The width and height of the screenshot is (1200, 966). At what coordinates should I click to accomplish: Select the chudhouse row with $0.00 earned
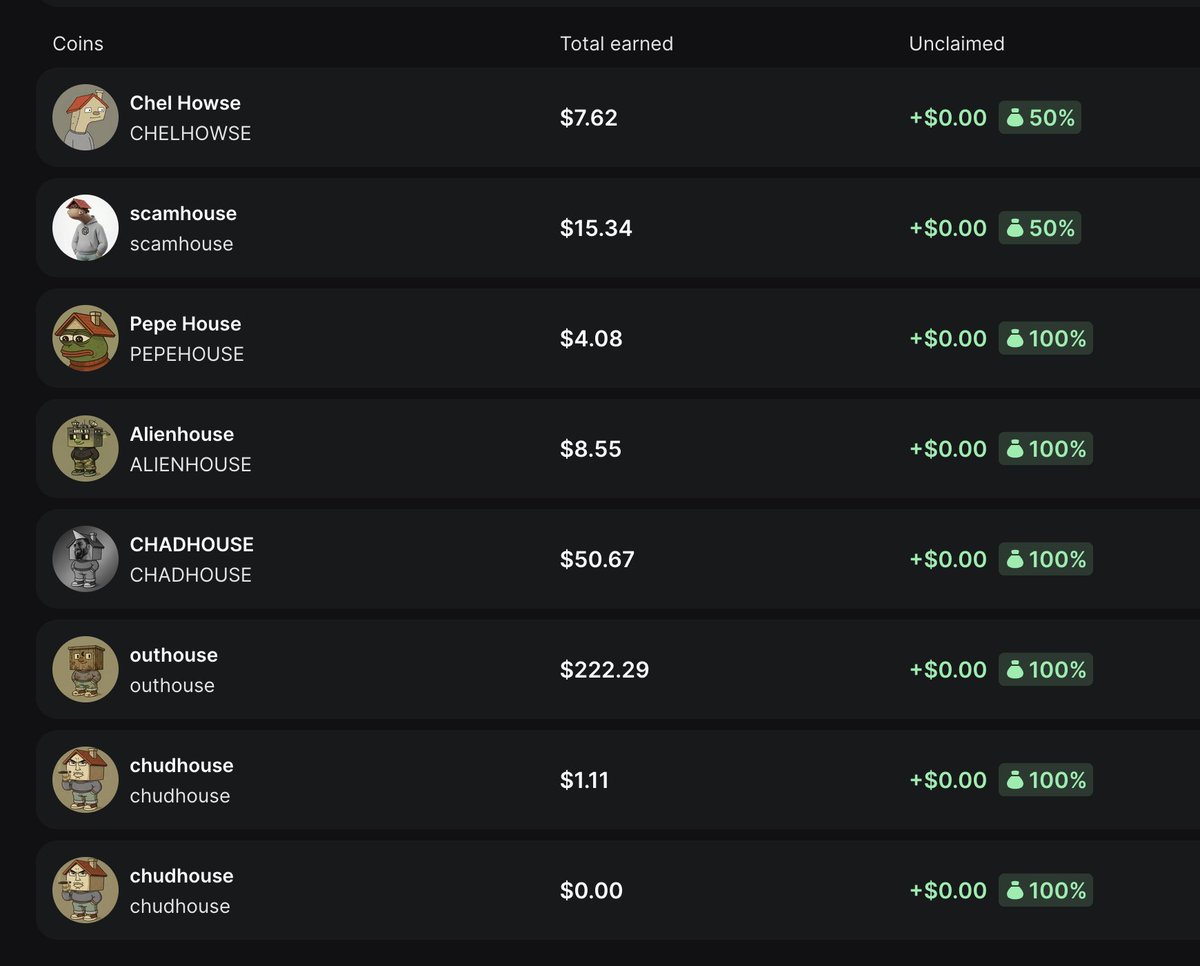[x=618, y=890]
